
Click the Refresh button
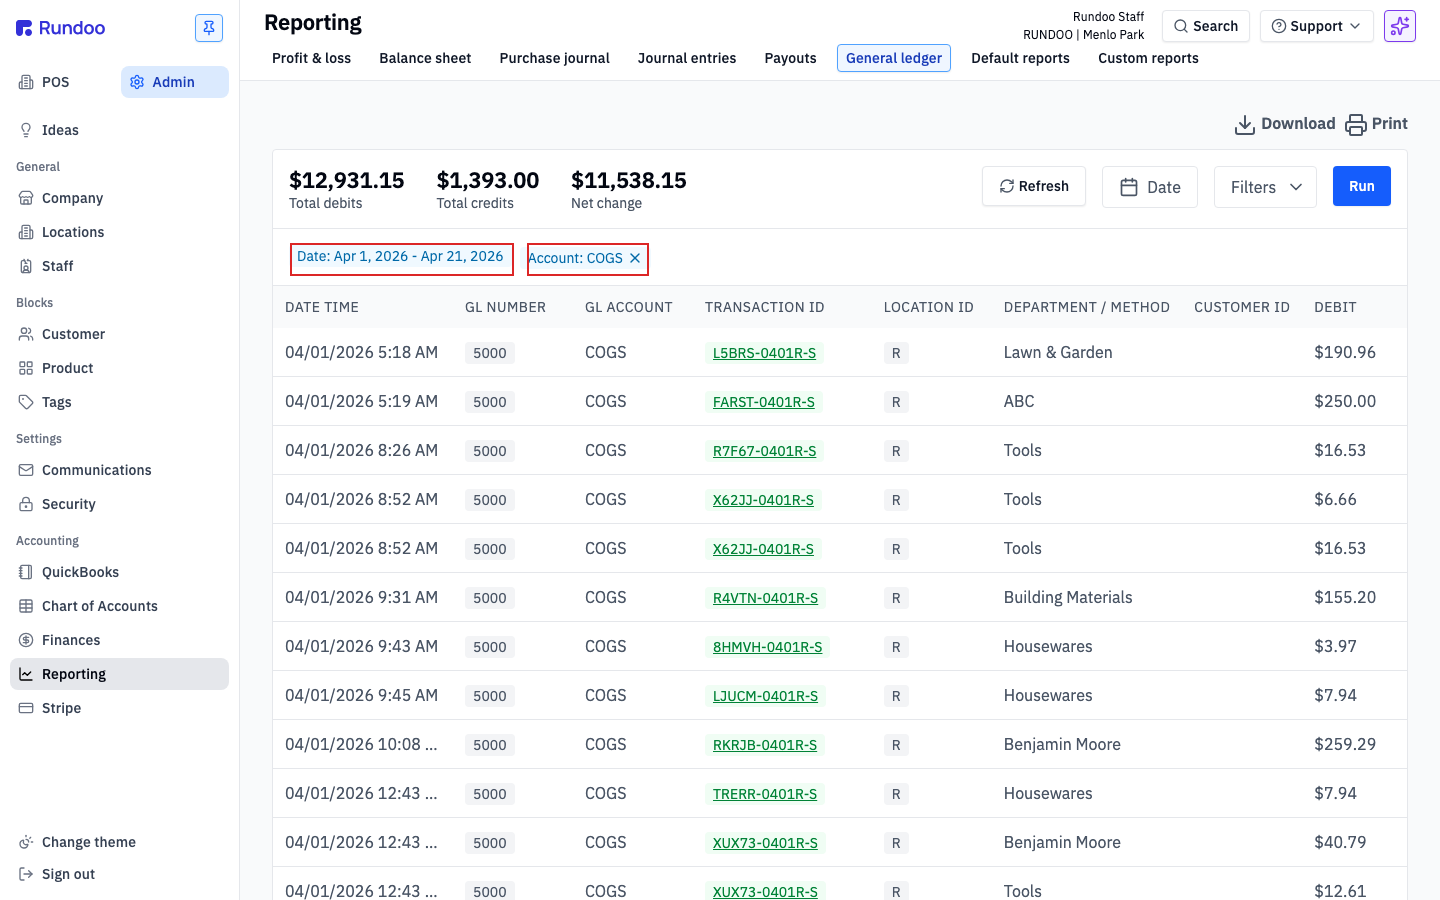(x=1034, y=186)
